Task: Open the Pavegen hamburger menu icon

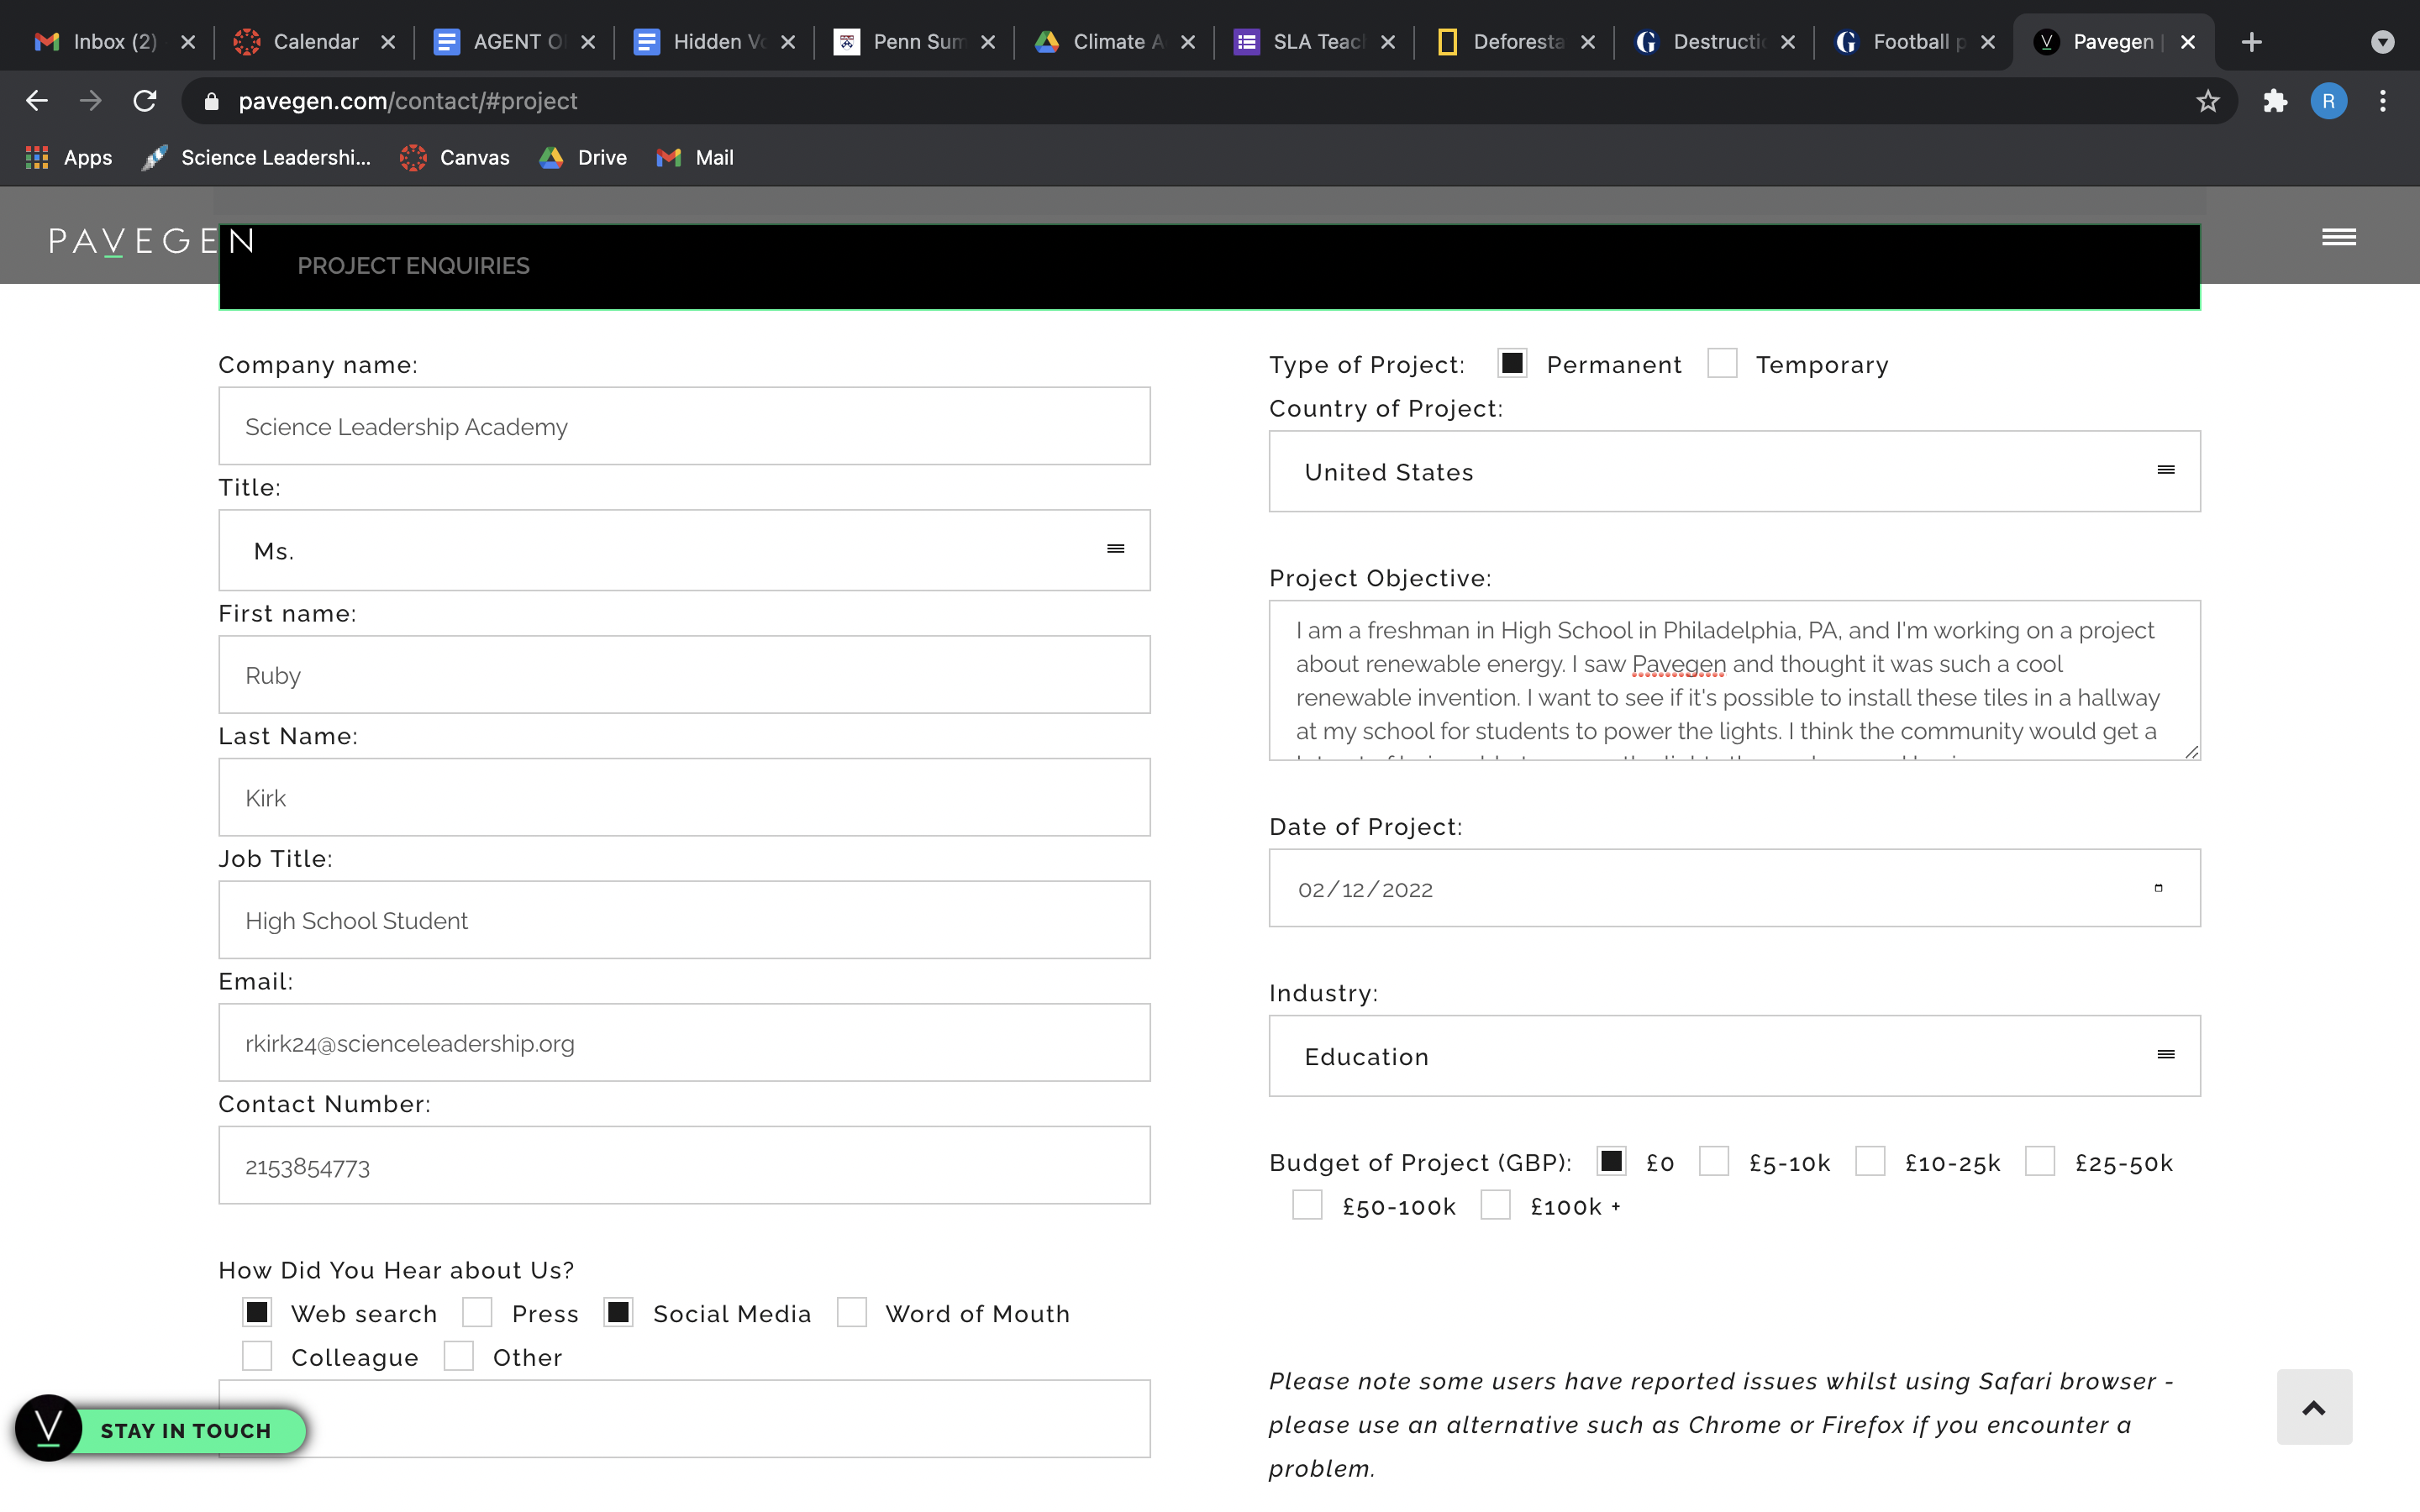Action: (x=2338, y=237)
